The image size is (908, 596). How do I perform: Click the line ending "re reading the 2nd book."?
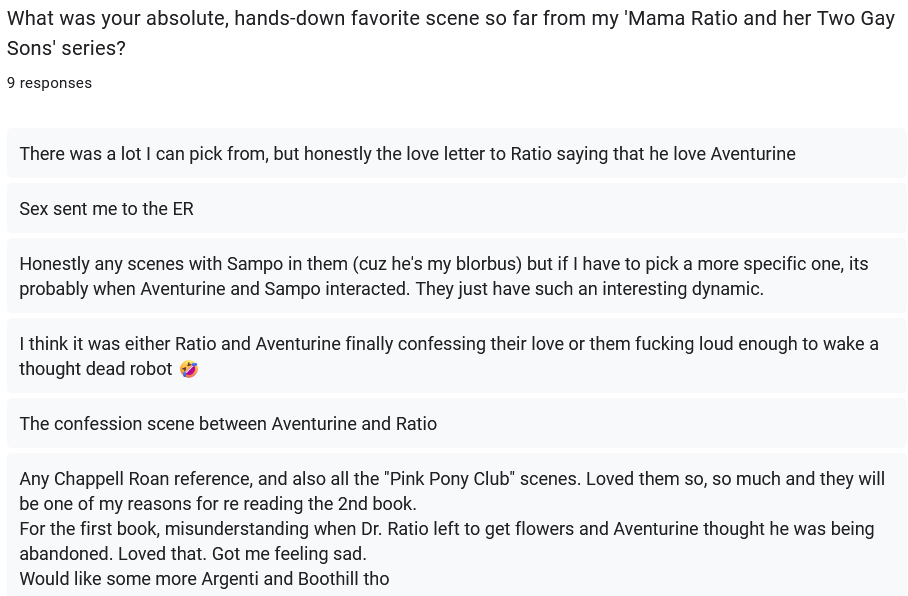coord(217,504)
